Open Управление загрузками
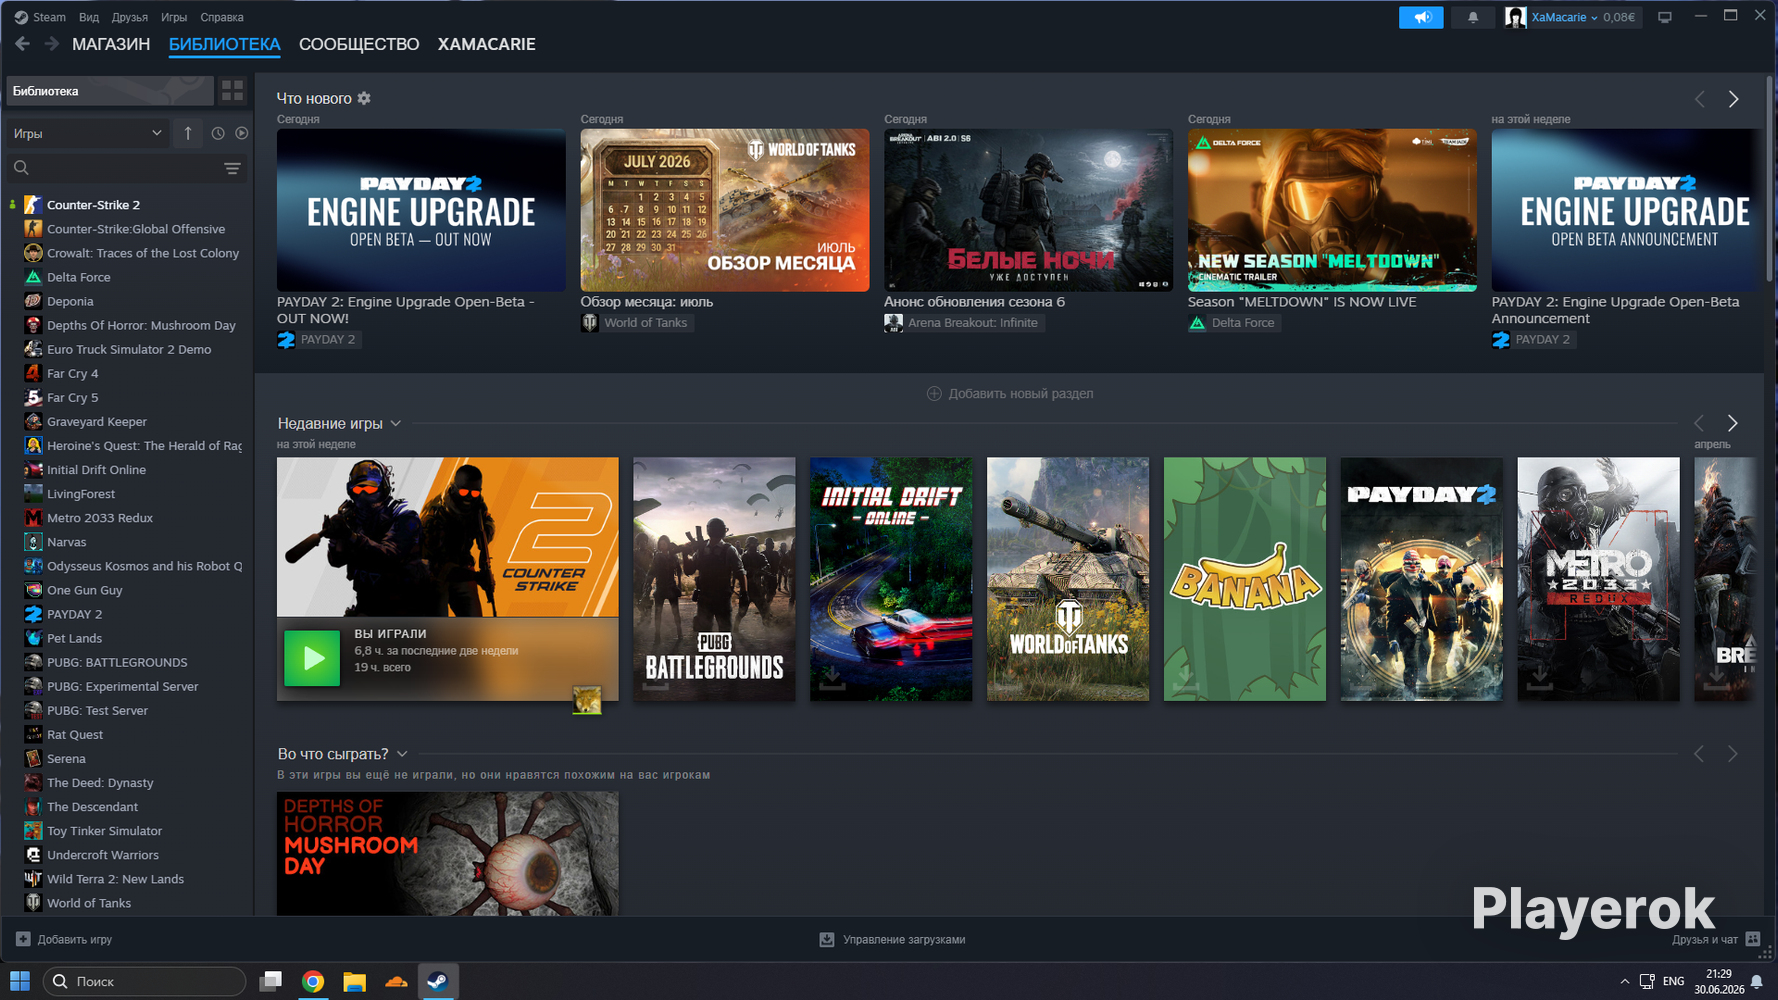The width and height of the screenshot is (1778, 1000). point(892,939)
